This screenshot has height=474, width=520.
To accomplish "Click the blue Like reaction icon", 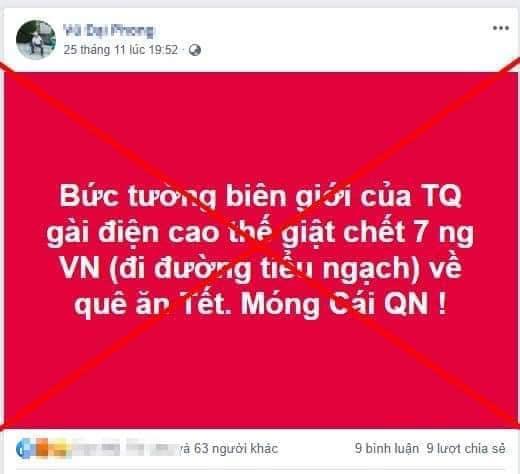I will point(24,449).
